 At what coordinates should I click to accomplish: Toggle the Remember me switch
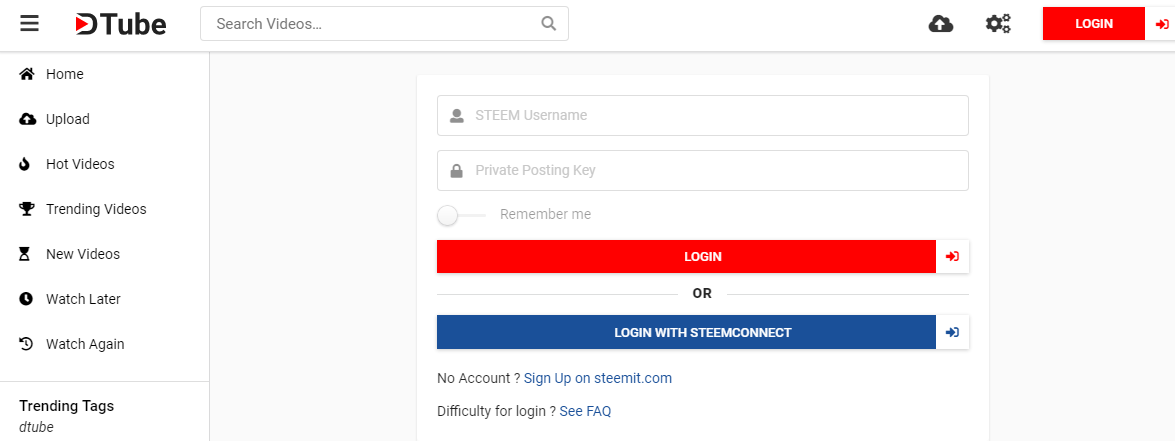(x=461, y=215)
